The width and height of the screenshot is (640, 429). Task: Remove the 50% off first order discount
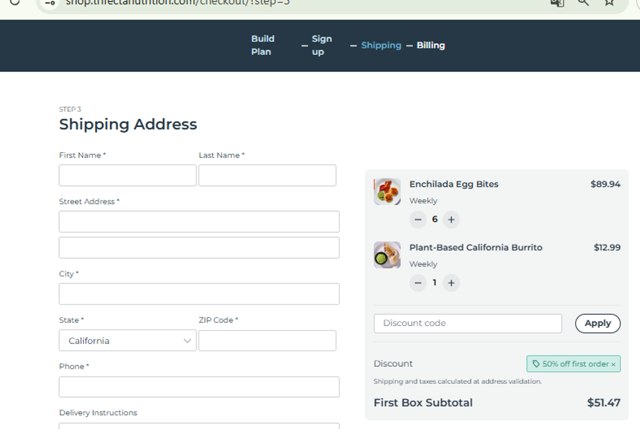613,364
